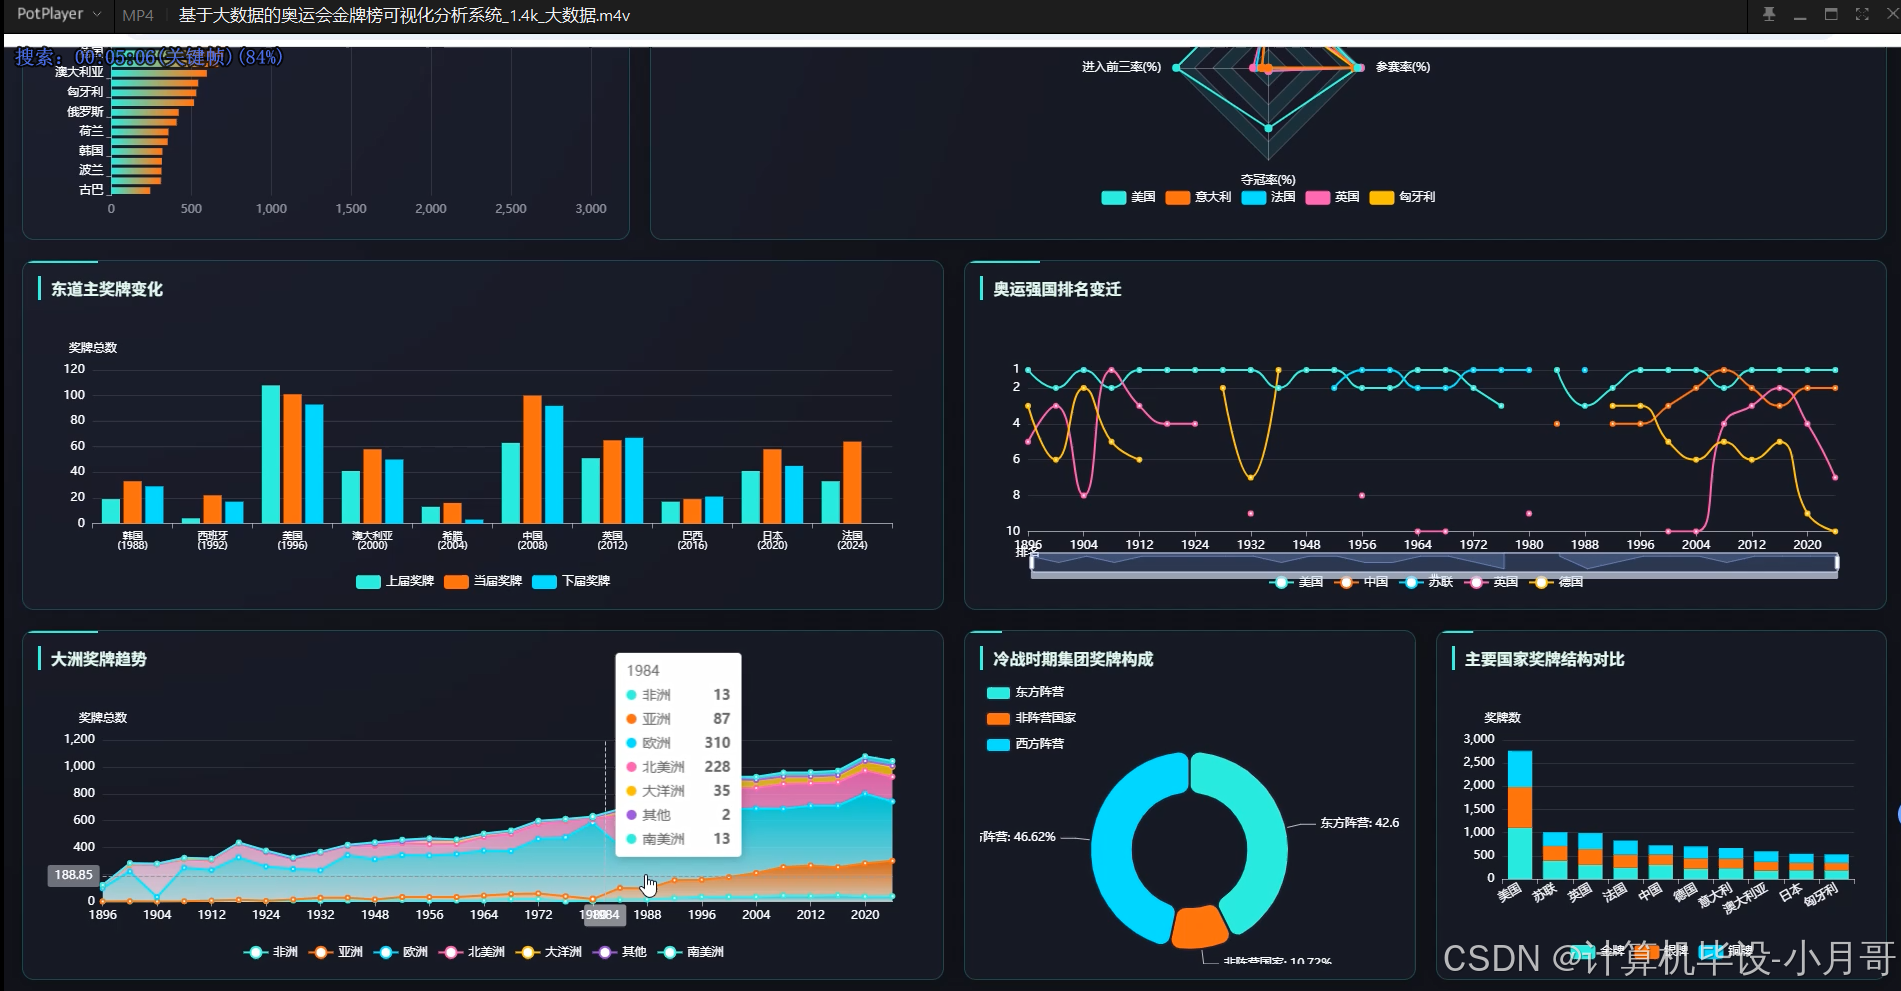Click 北美洲 228 row in the 1984 tooltip
The image size is (1901, 991).
pyautogui.click(x=678, y=767)
